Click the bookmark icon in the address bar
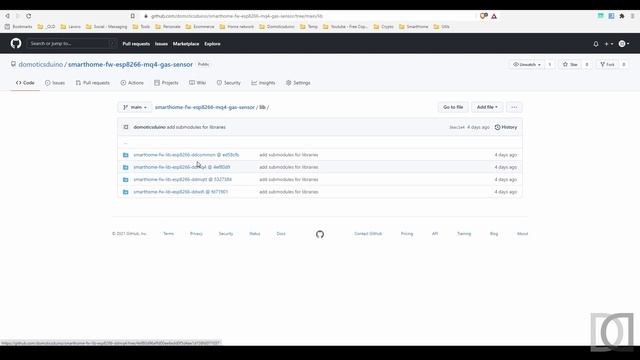Viewport: 640px width, 360px height. pyautogui.click(x=133, y=16)
